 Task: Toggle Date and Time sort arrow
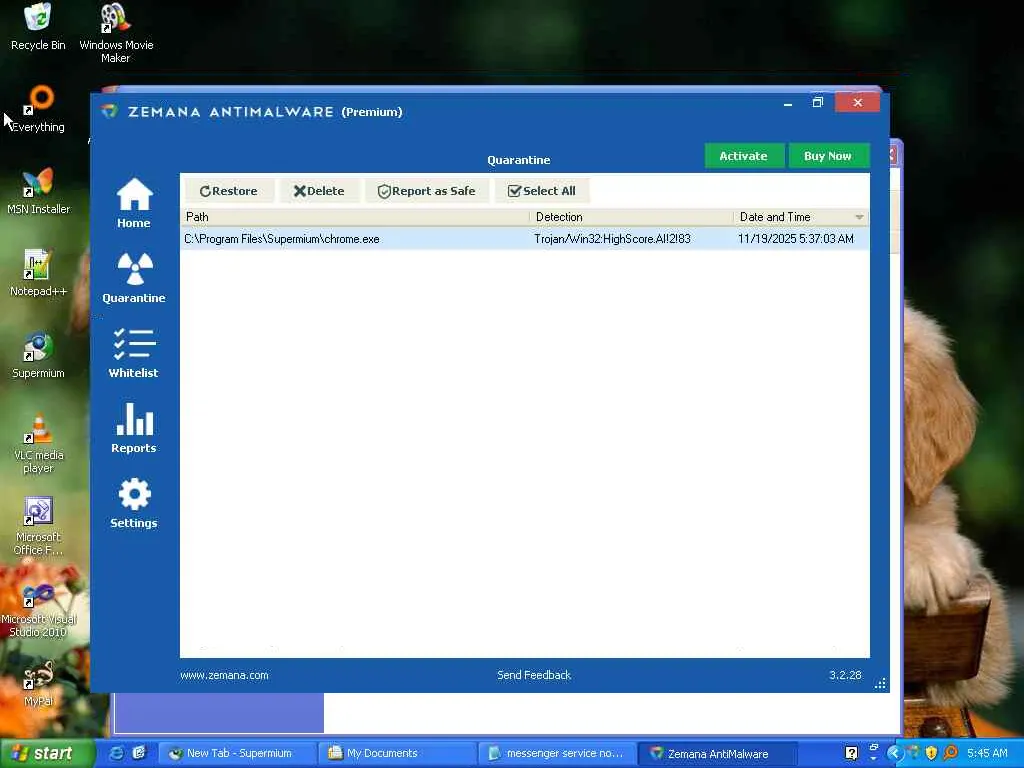(x=859, y=217)
